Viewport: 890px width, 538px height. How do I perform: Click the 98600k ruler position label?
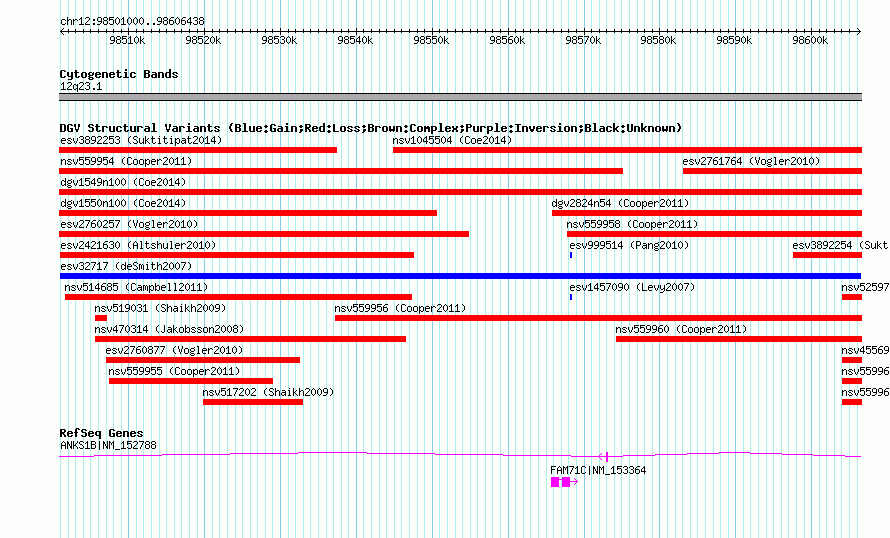tap(811, 40)
